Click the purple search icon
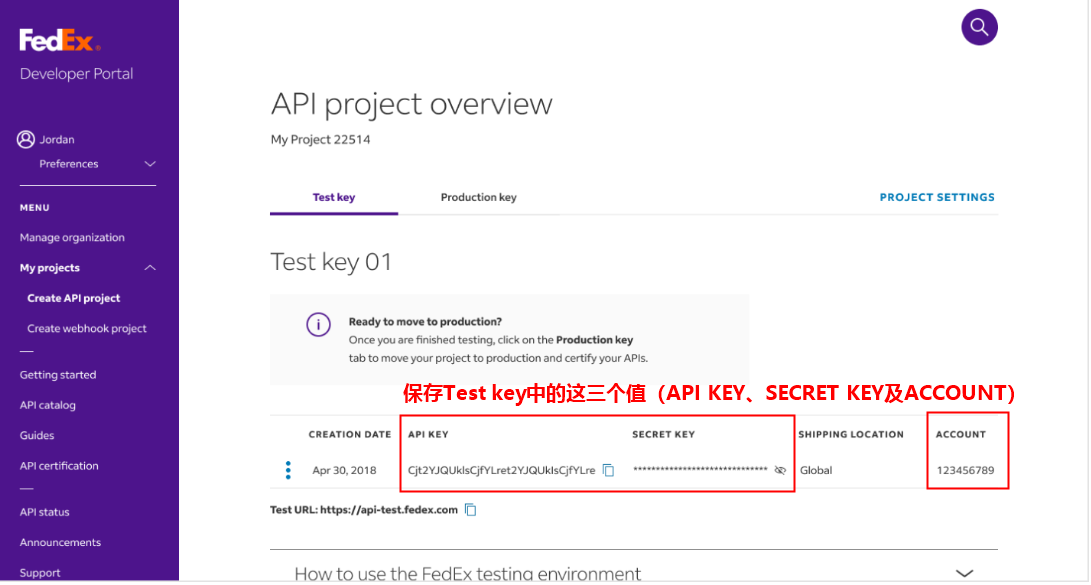 pyautogui.click(x=979, y=27)
